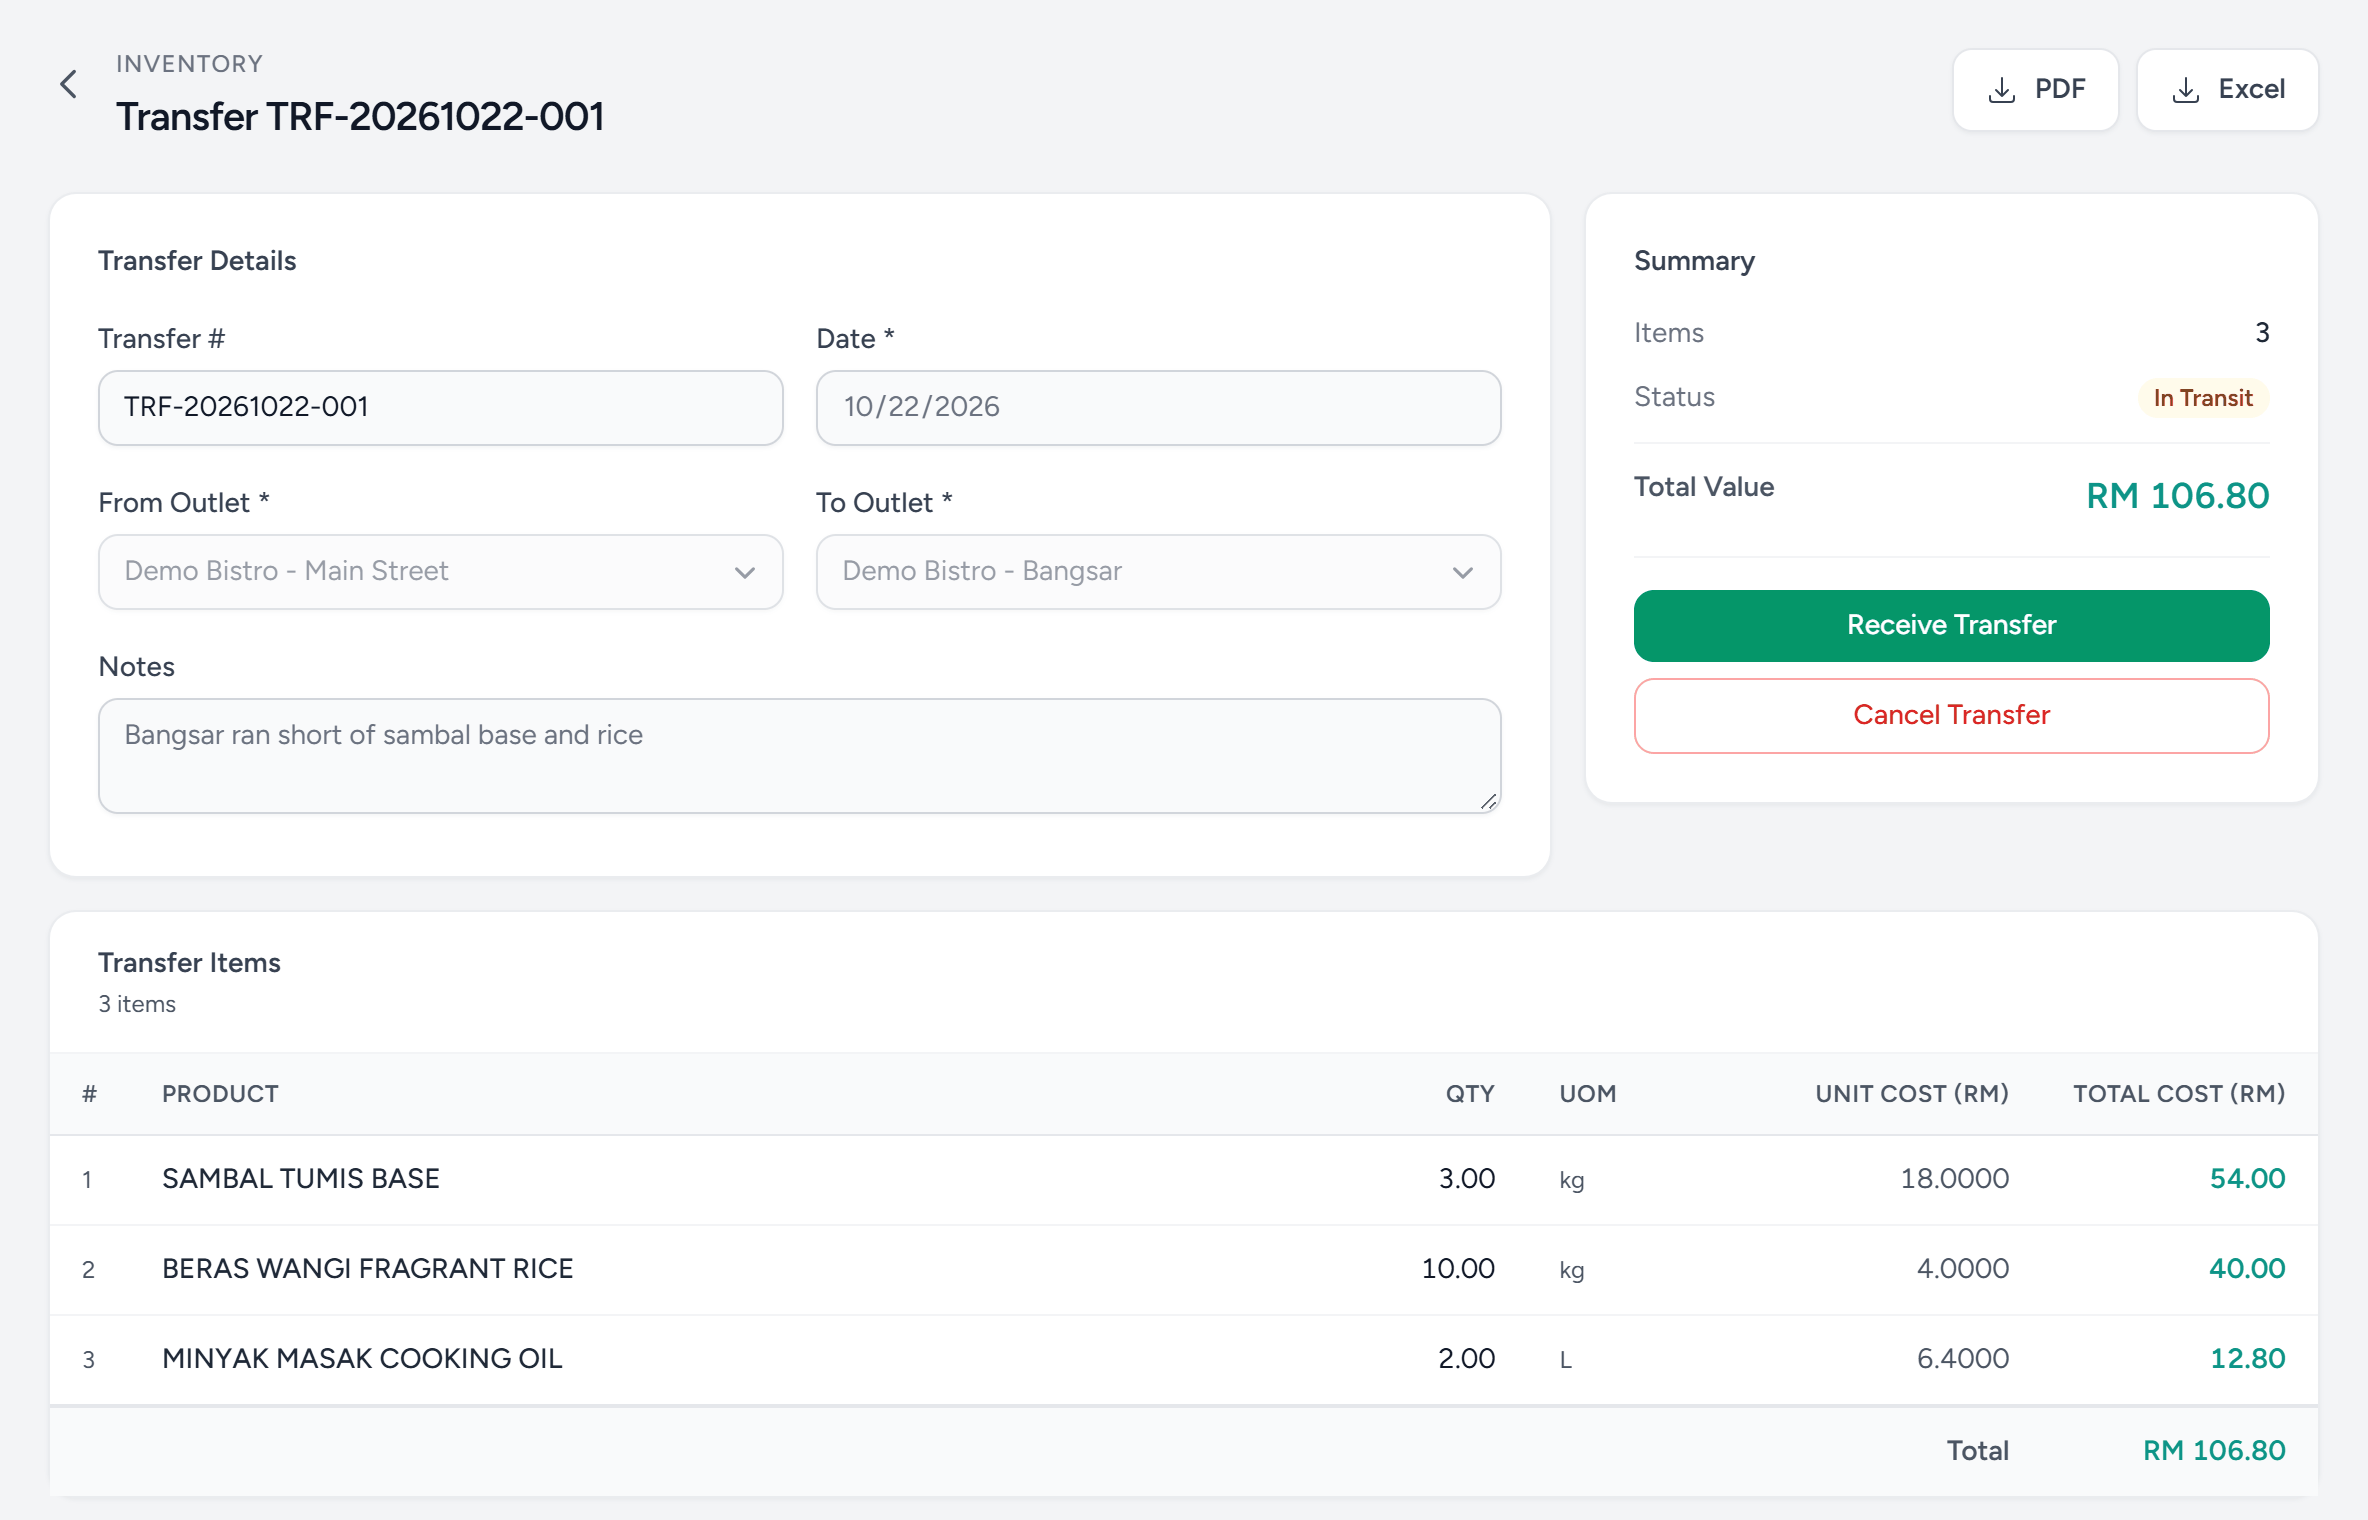2368x1520 pixels.
Task: Select the MINYAK MASAK COOKING OIL row
Action: coord(1183,1359)
